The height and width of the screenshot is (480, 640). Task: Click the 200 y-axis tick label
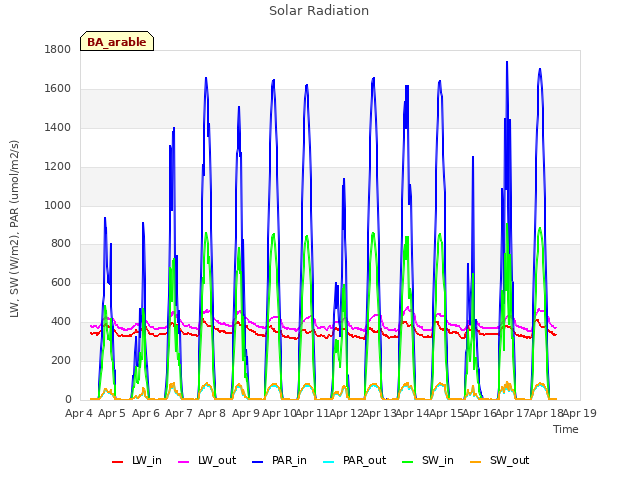61,360
